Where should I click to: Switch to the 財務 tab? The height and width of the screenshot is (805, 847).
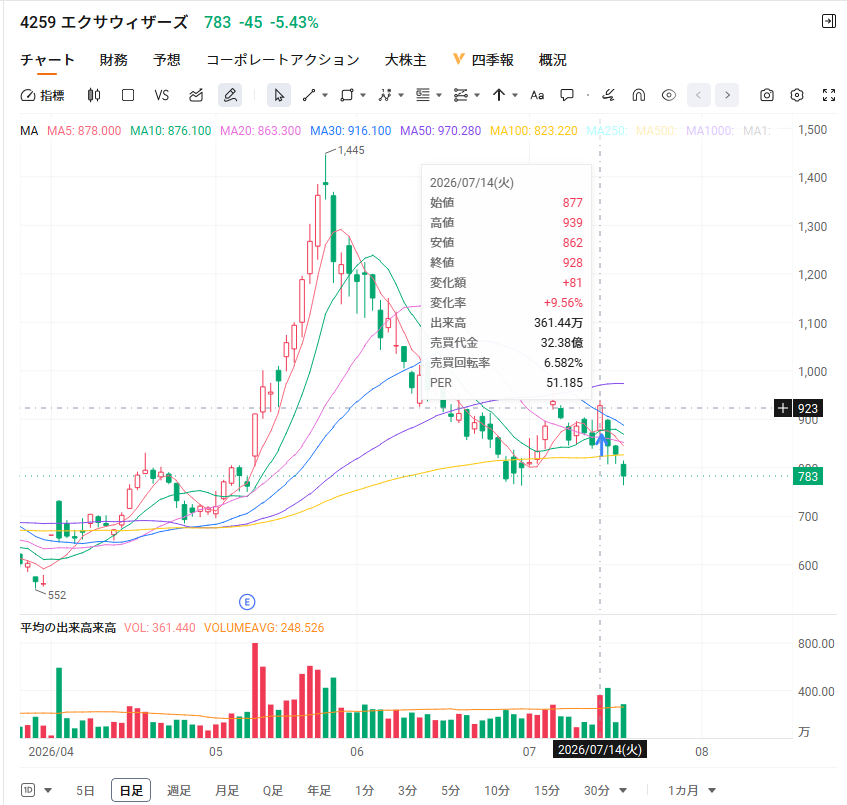tap(113, 60)
